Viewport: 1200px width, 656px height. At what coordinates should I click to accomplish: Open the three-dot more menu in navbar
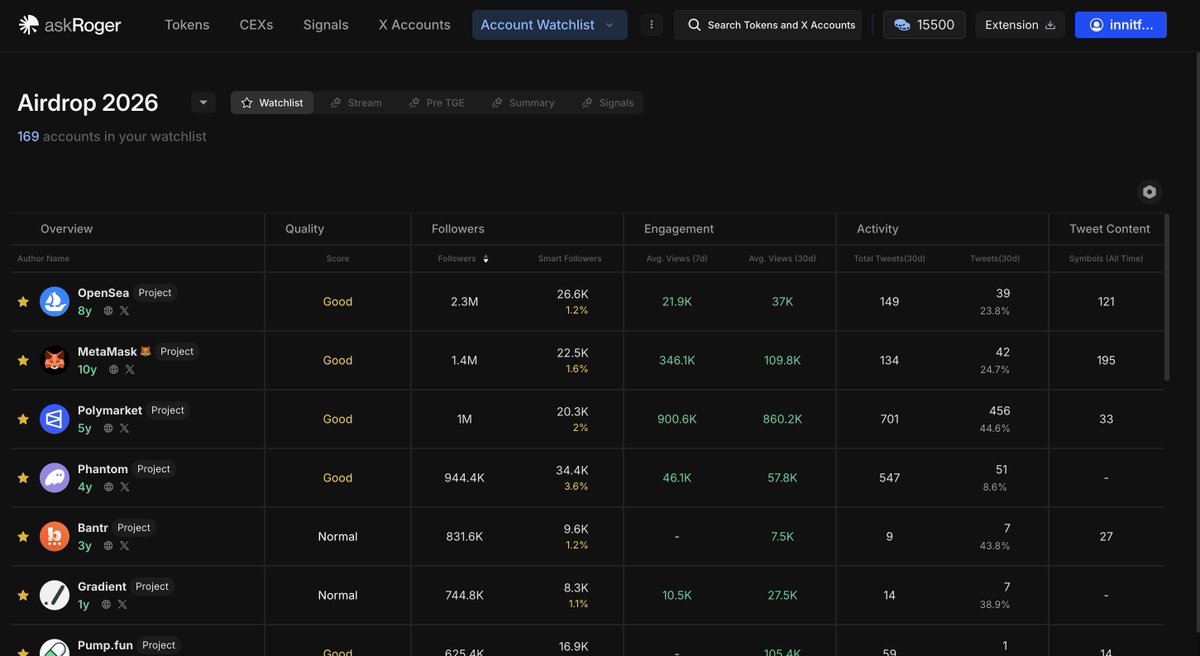point(652,25)
